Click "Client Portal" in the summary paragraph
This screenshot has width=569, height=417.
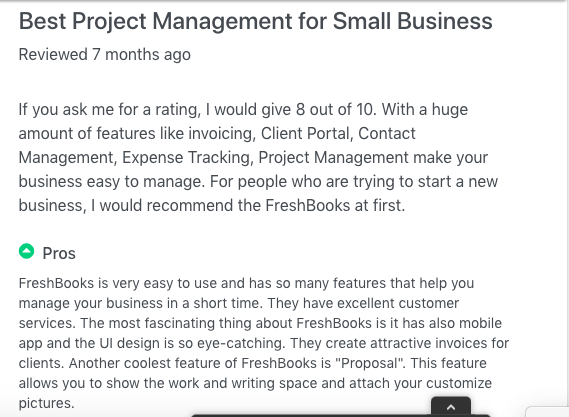pyautogui.click(x=307, y=134)
